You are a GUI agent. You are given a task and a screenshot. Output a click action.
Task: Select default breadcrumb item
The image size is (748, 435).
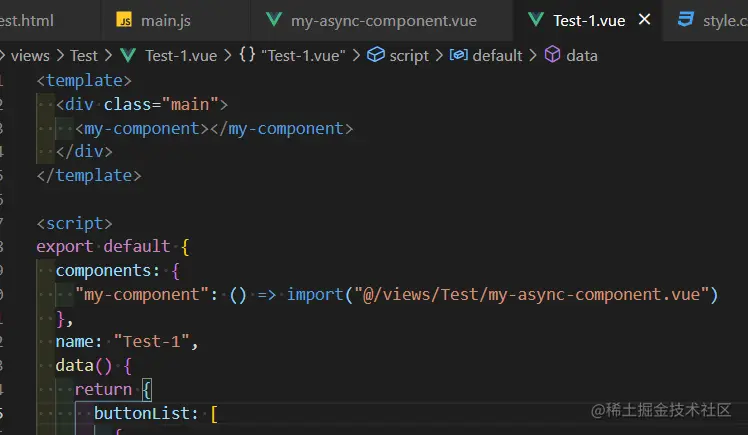pos(497,56)
